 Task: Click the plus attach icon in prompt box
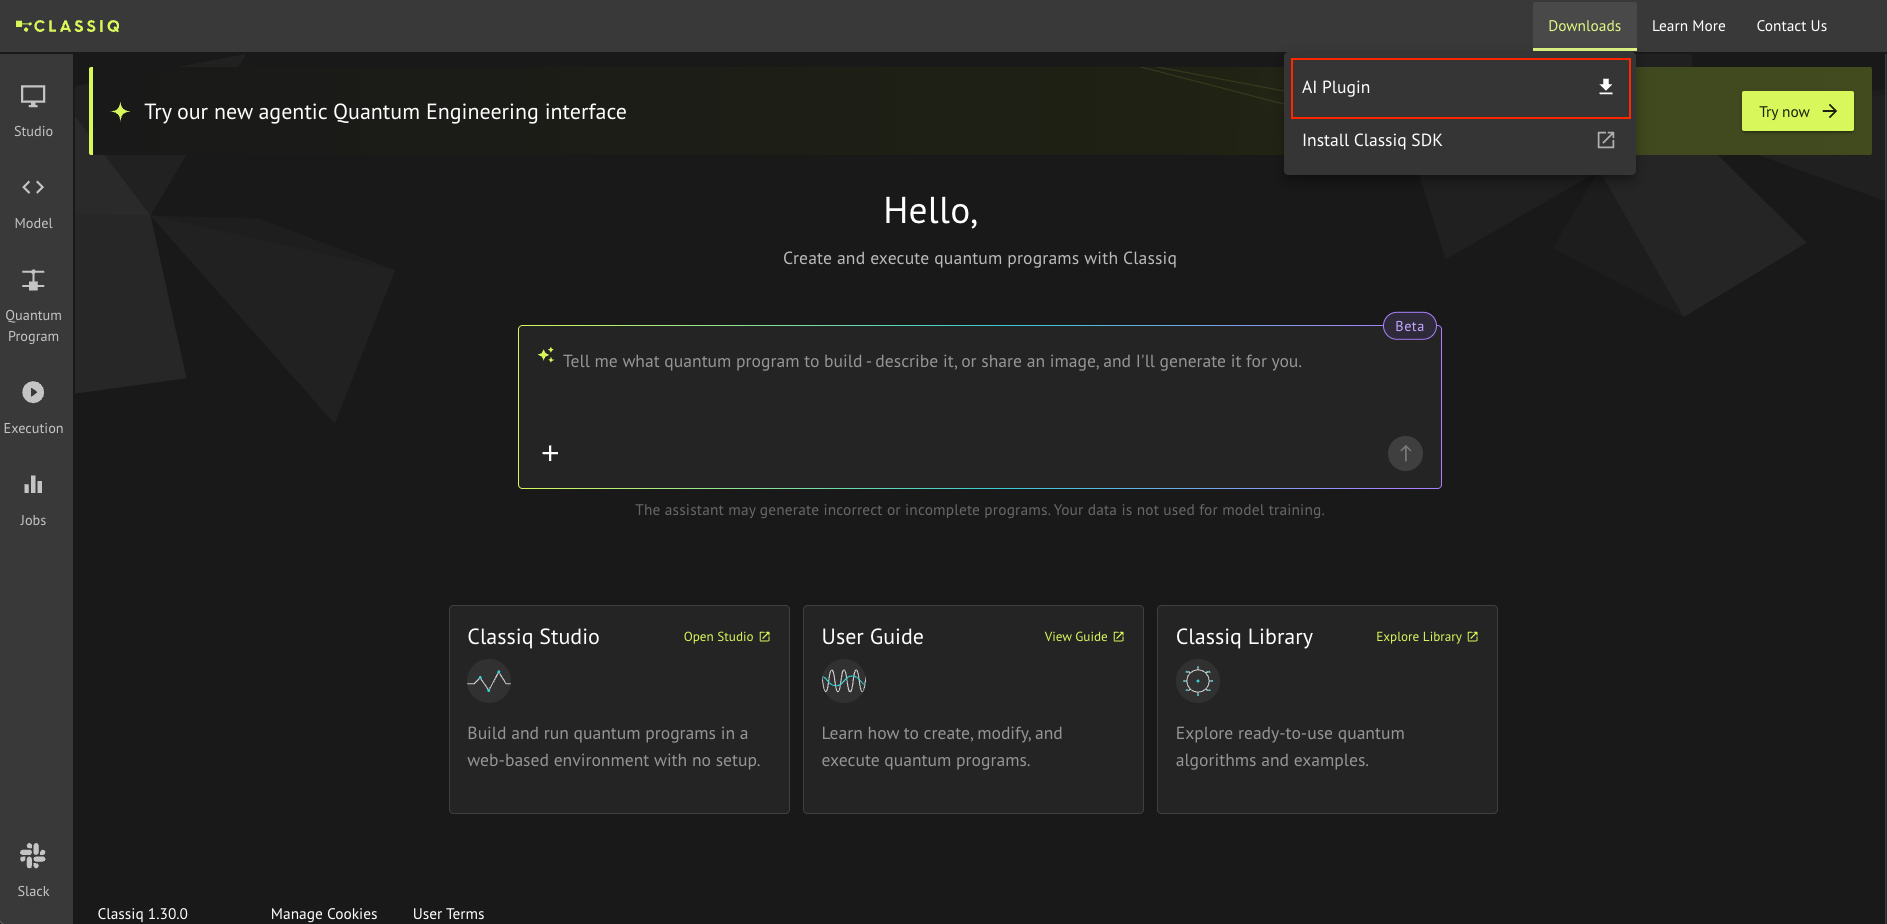point(550,453)
